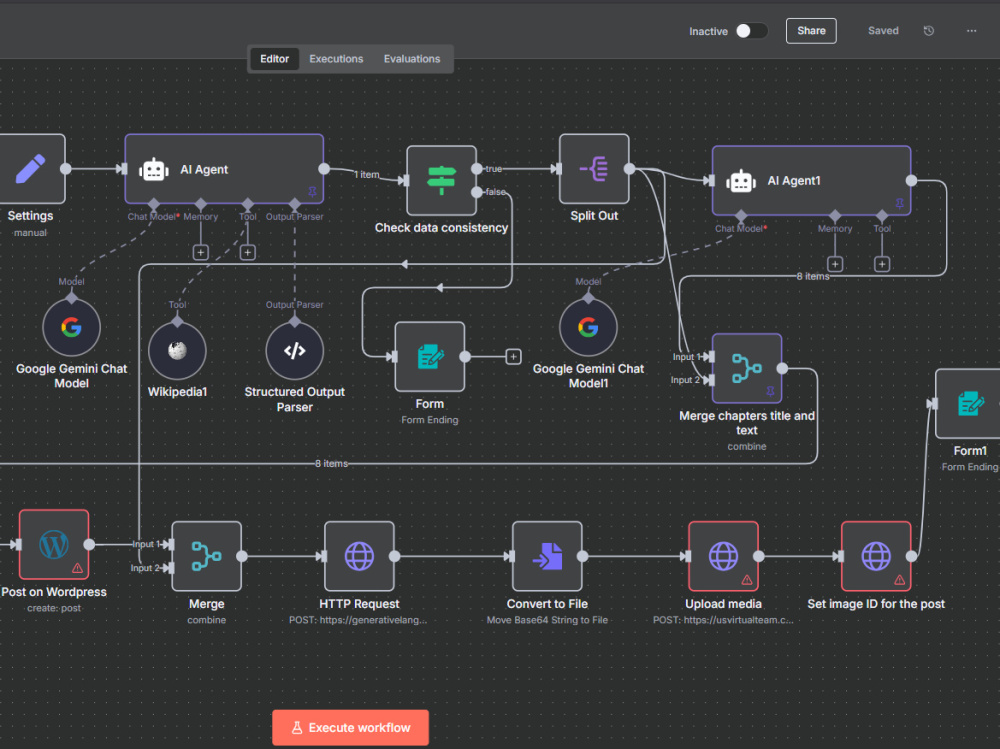Image resolution: width=1000 pixels, height=749 pixels.
Task: Select the Convert to File node
Action: 547,556
